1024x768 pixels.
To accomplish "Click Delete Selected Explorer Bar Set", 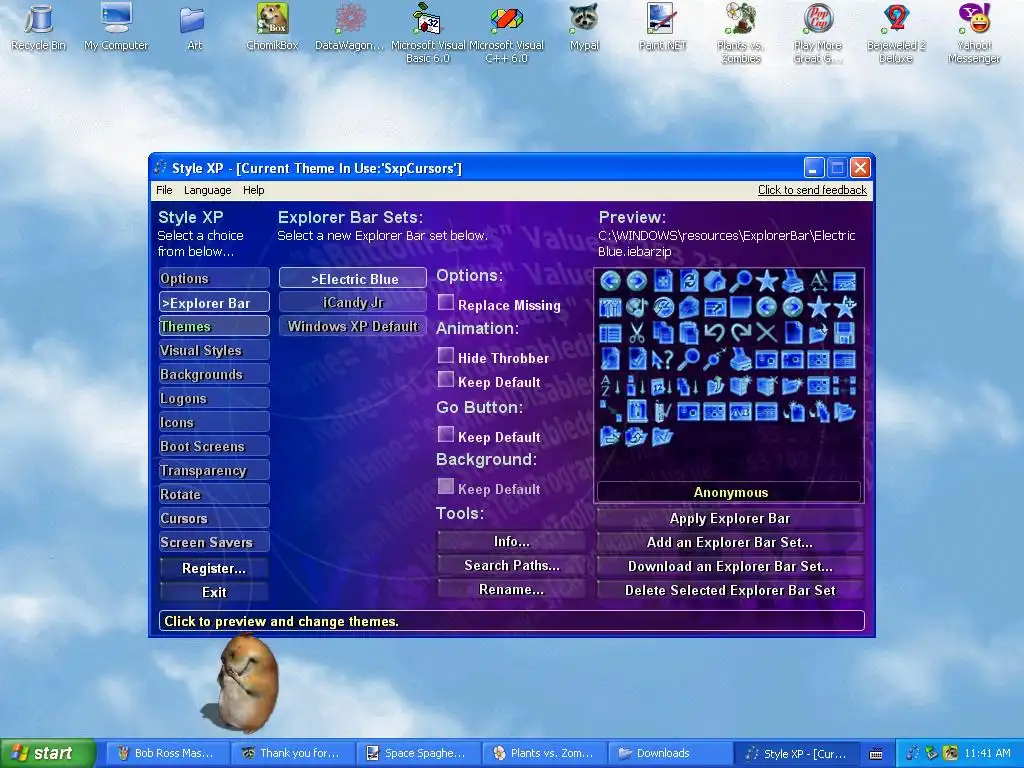I will pos(730,590).
